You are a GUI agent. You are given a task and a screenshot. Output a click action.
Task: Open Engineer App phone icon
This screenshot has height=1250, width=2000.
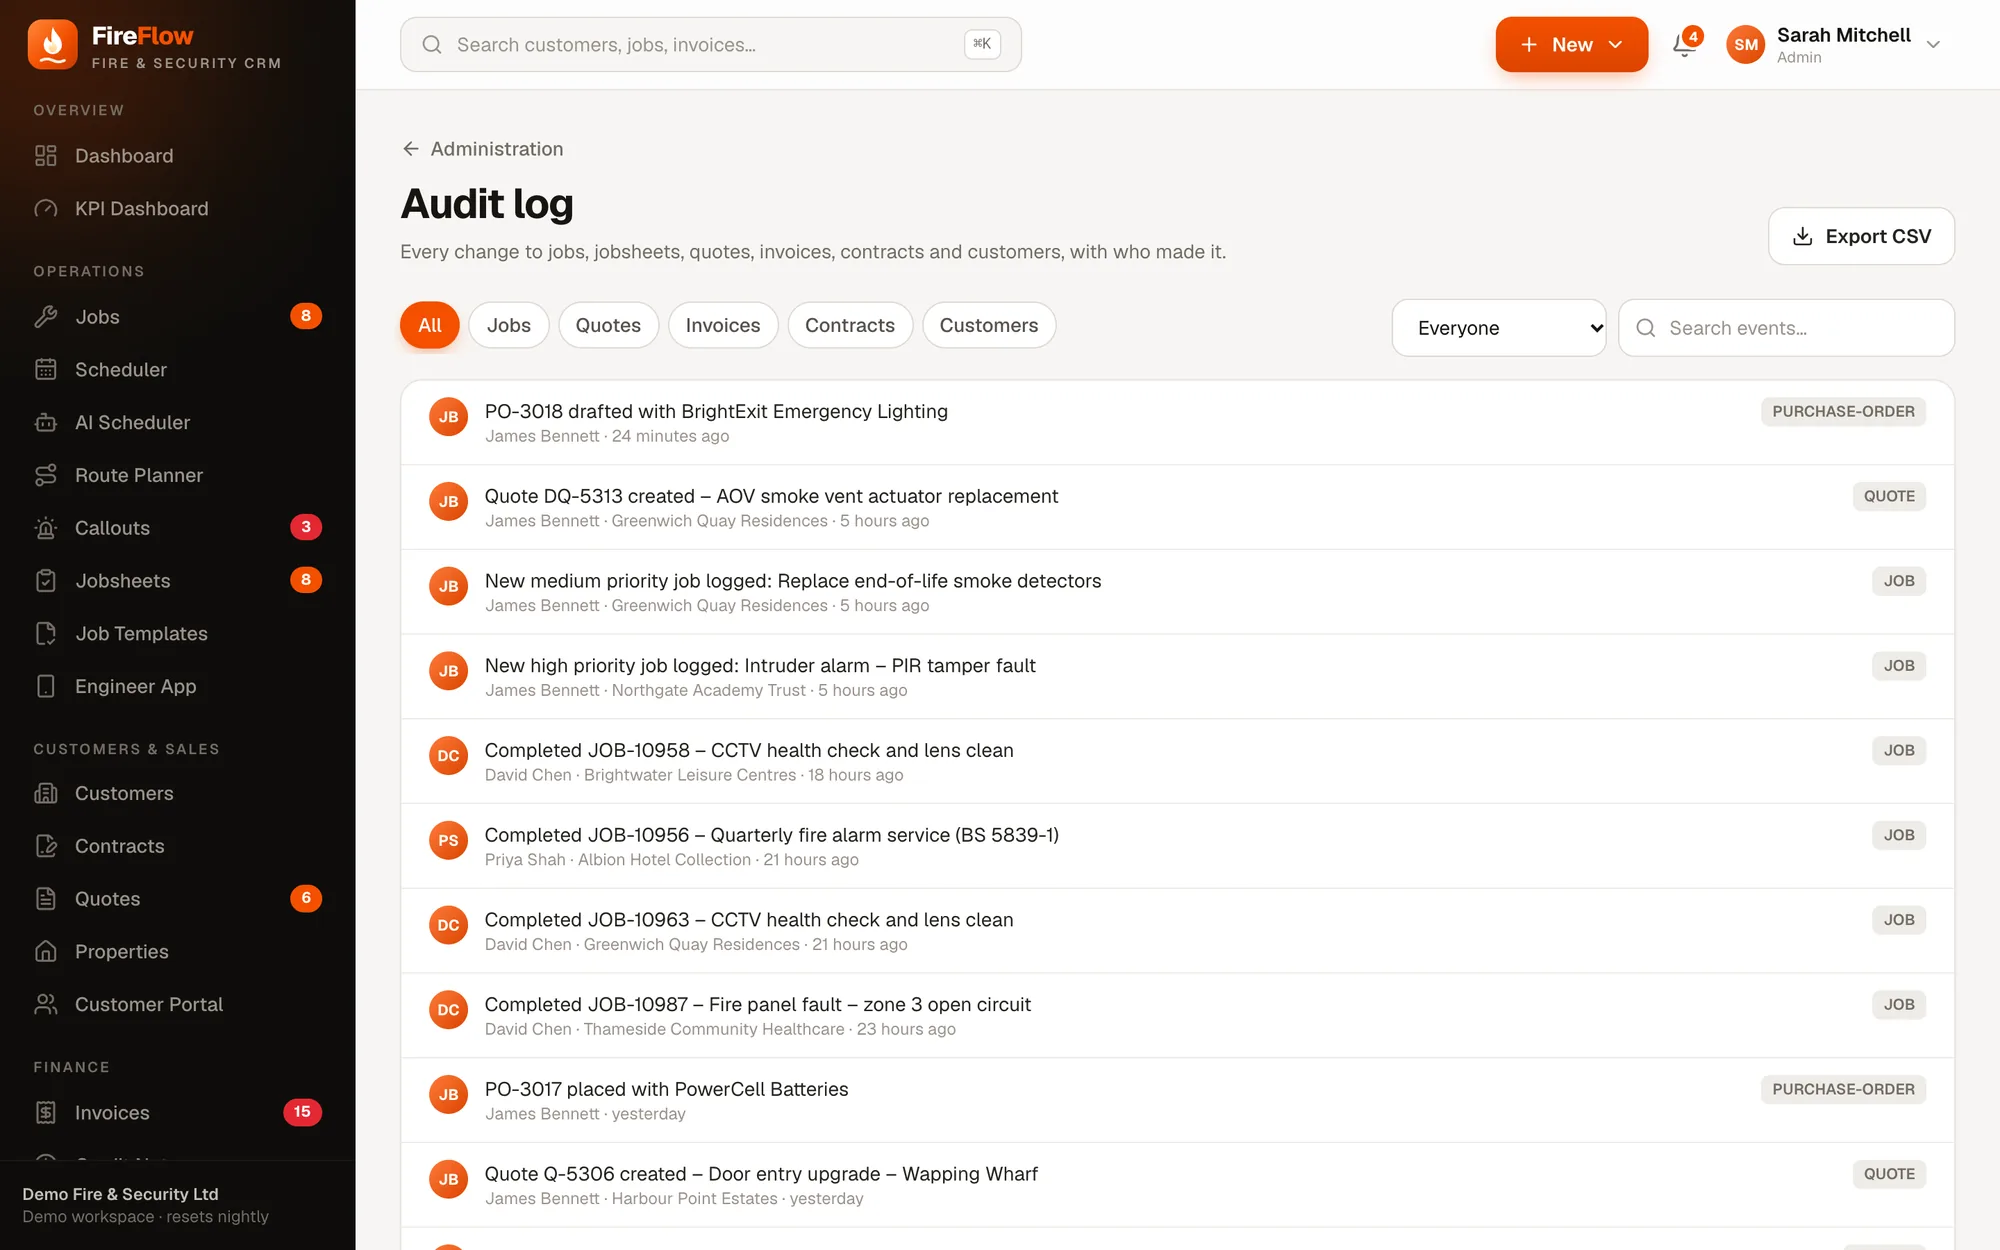[46, 687]
